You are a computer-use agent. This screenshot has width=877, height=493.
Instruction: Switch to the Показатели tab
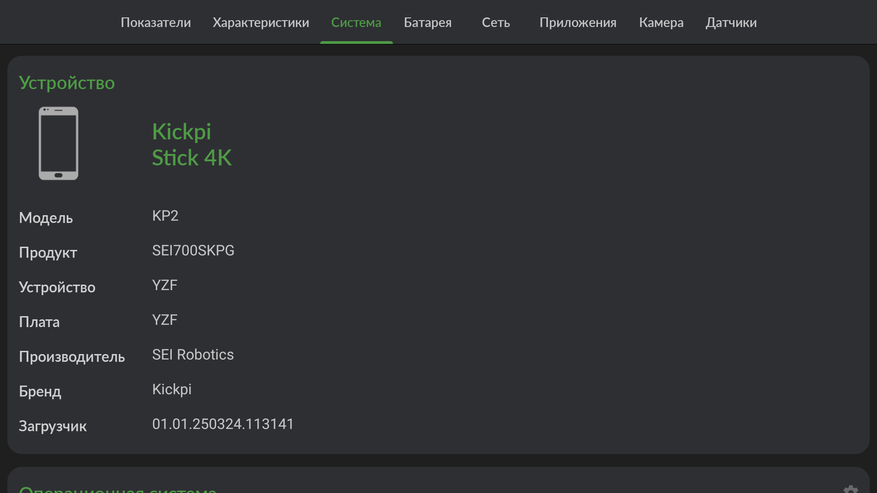tap(156, 22)
